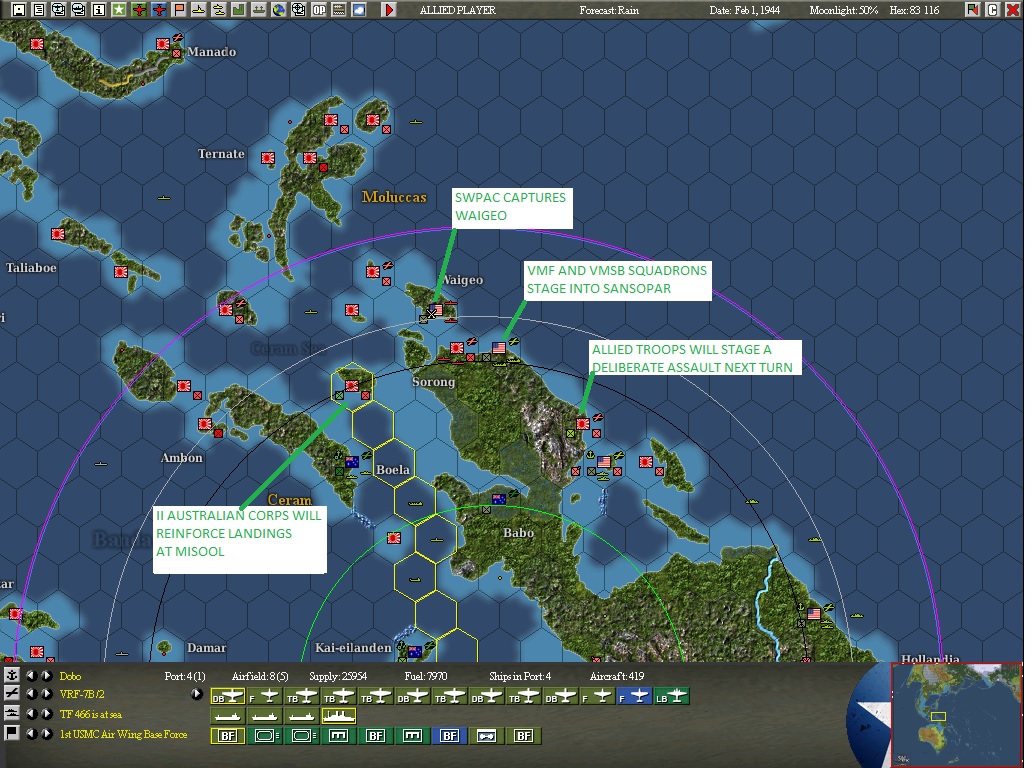
Task: Select the rightmost BF land unit icon
Action: [523, 736]
